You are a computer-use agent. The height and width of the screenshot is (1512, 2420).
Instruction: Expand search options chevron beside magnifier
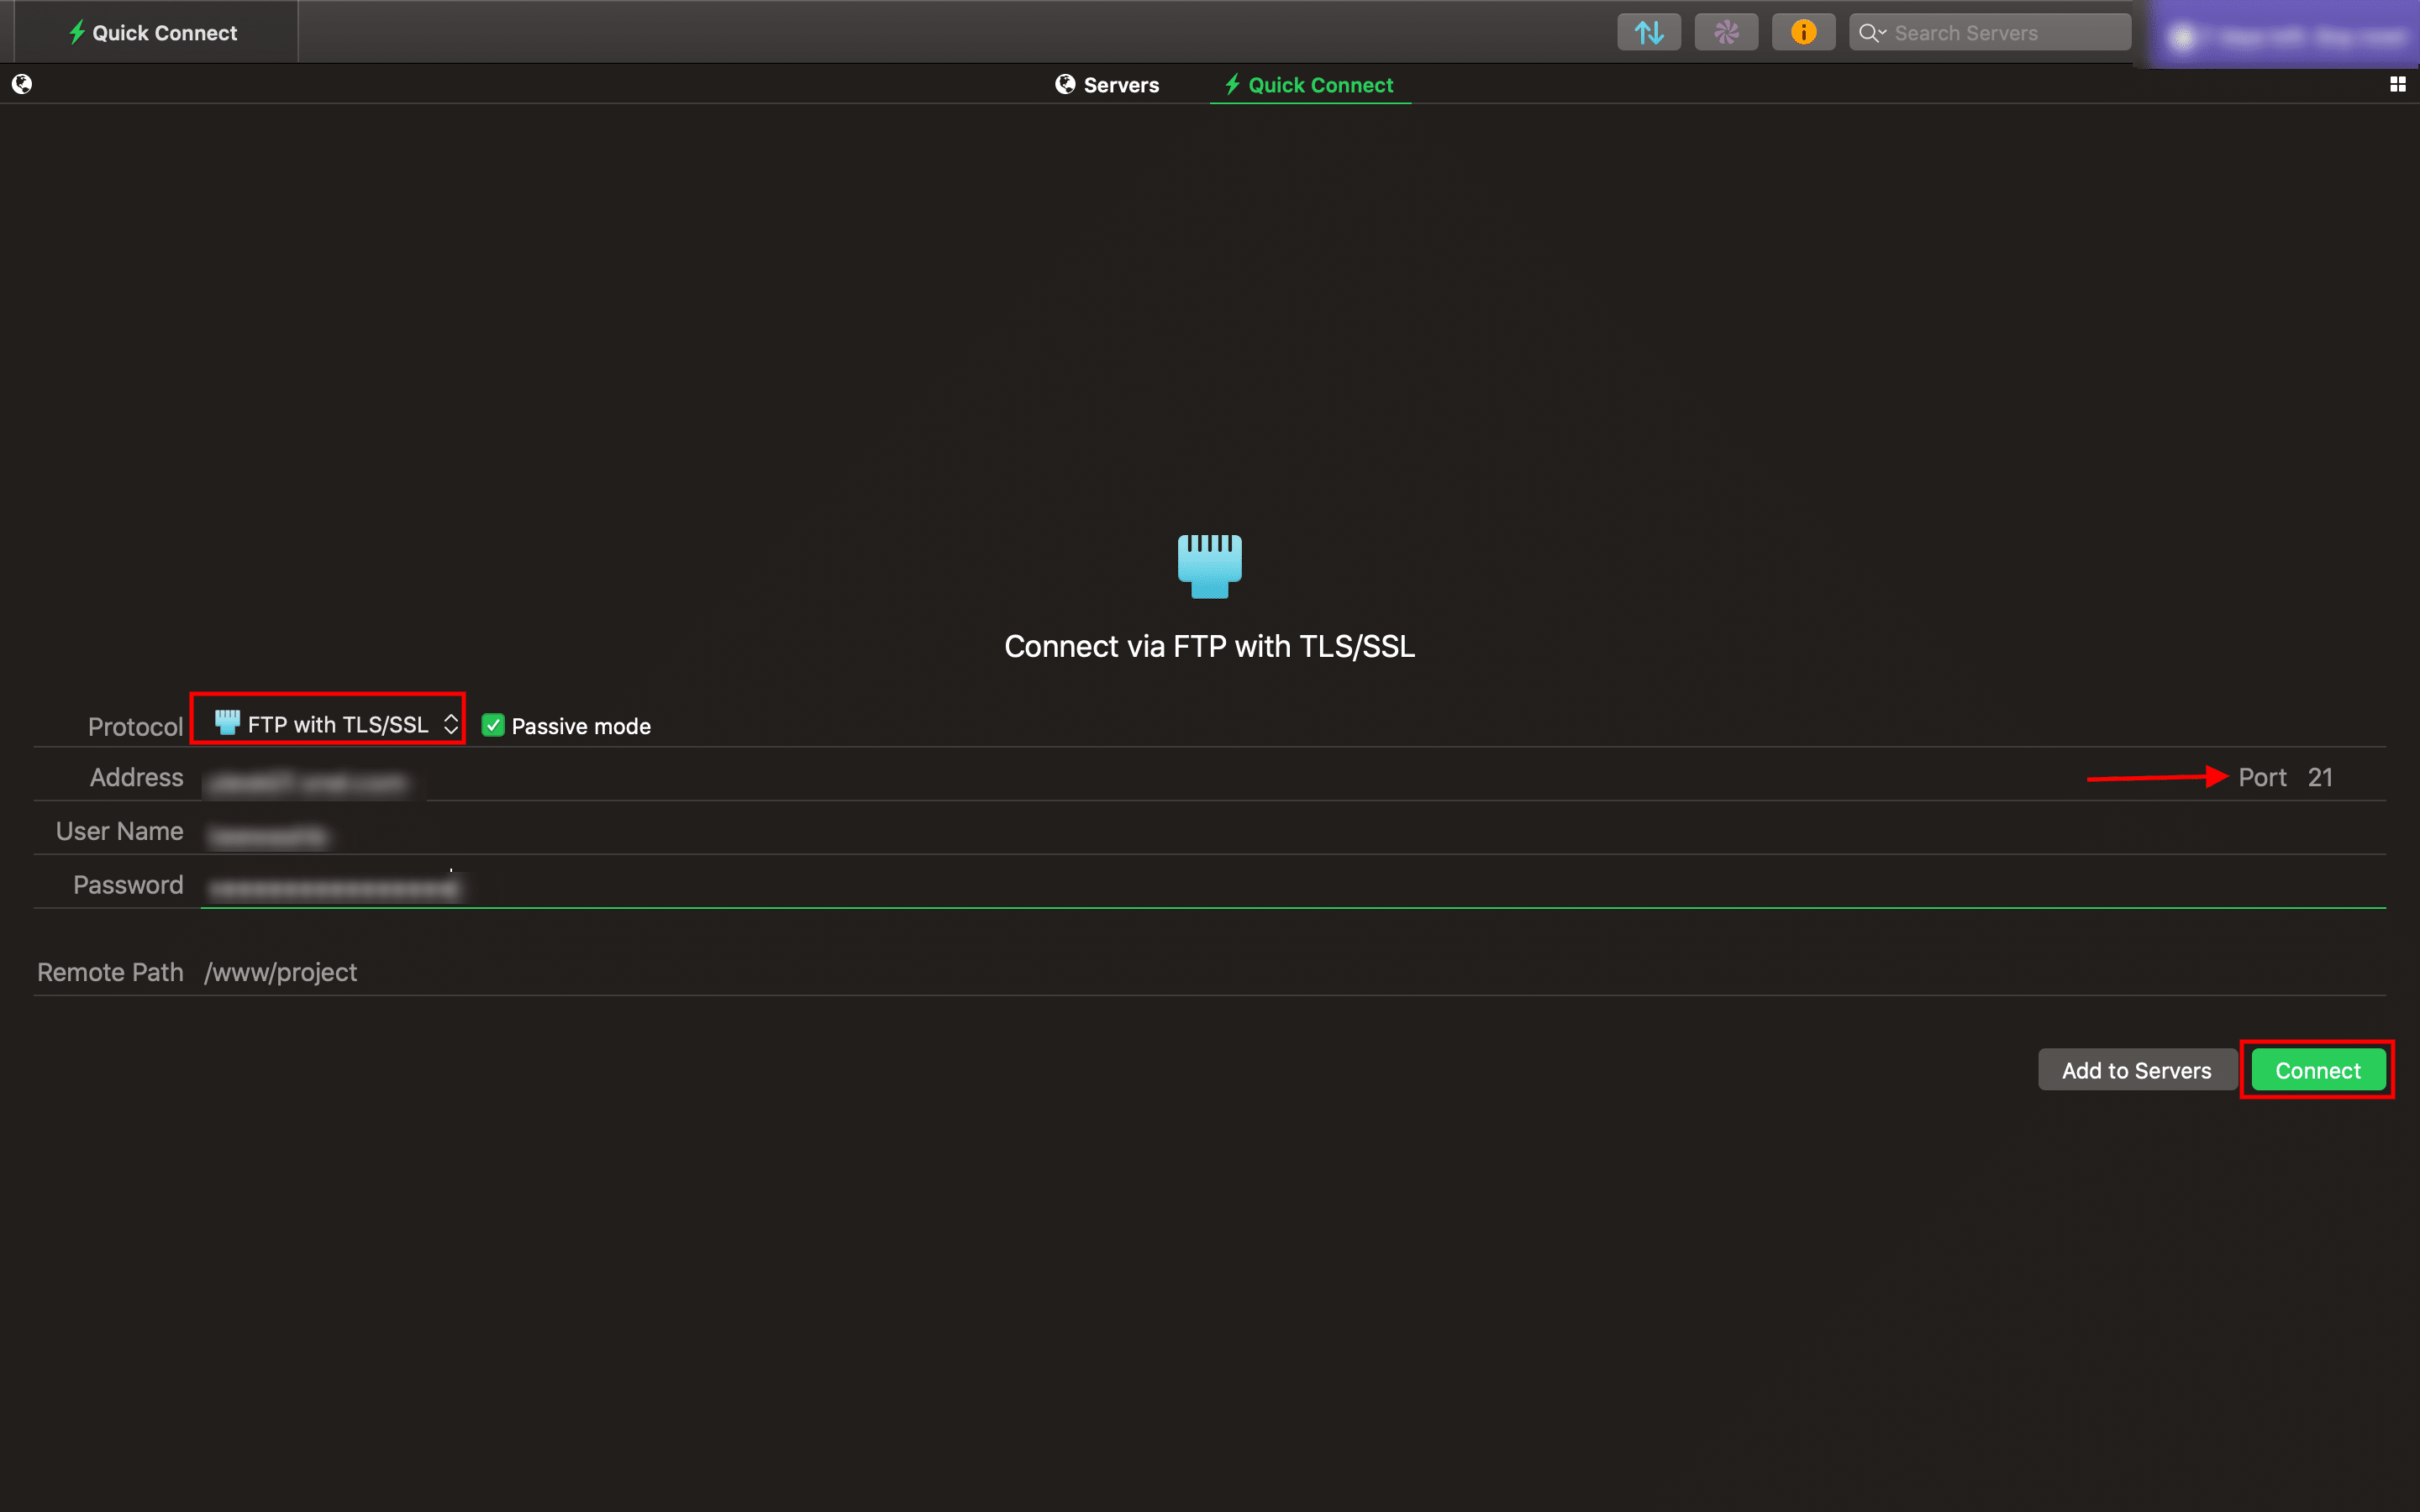(x=1882, y=33)
